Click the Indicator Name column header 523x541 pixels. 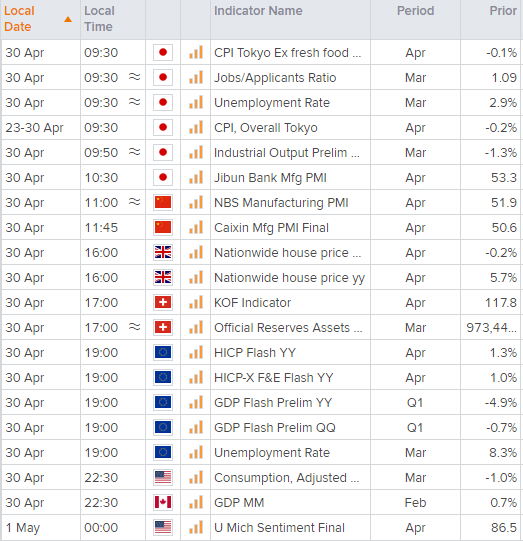click(x=258, y=11)
